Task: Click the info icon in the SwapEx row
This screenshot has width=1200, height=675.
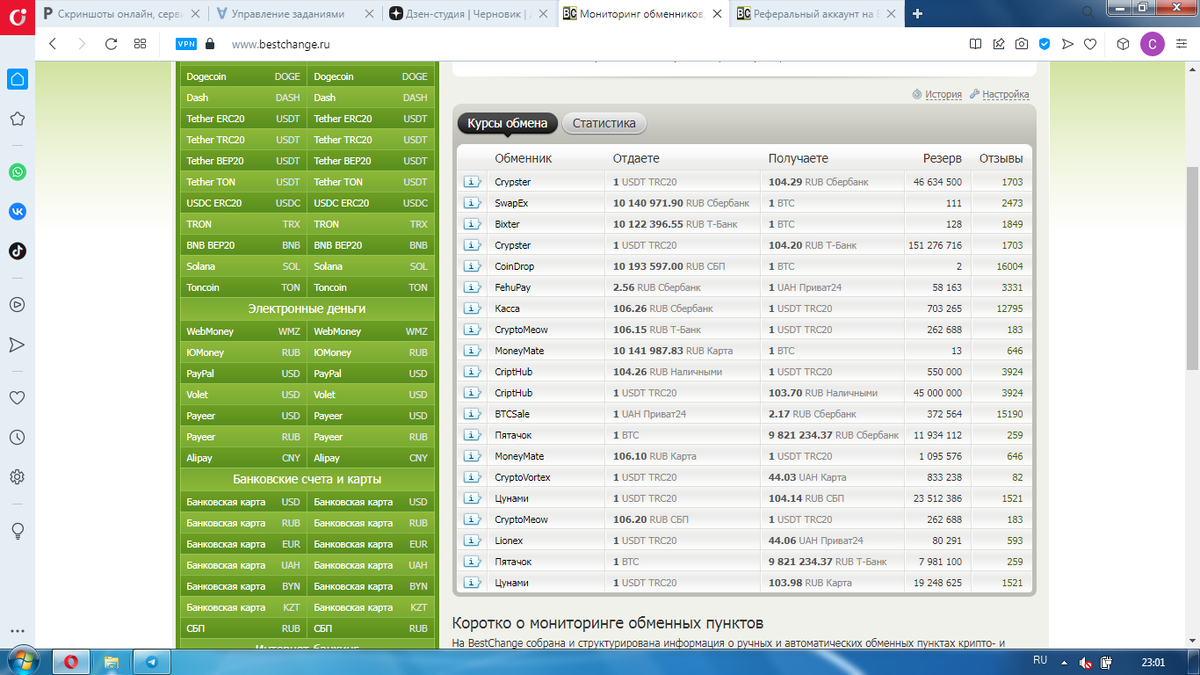Action: (472, 203)
